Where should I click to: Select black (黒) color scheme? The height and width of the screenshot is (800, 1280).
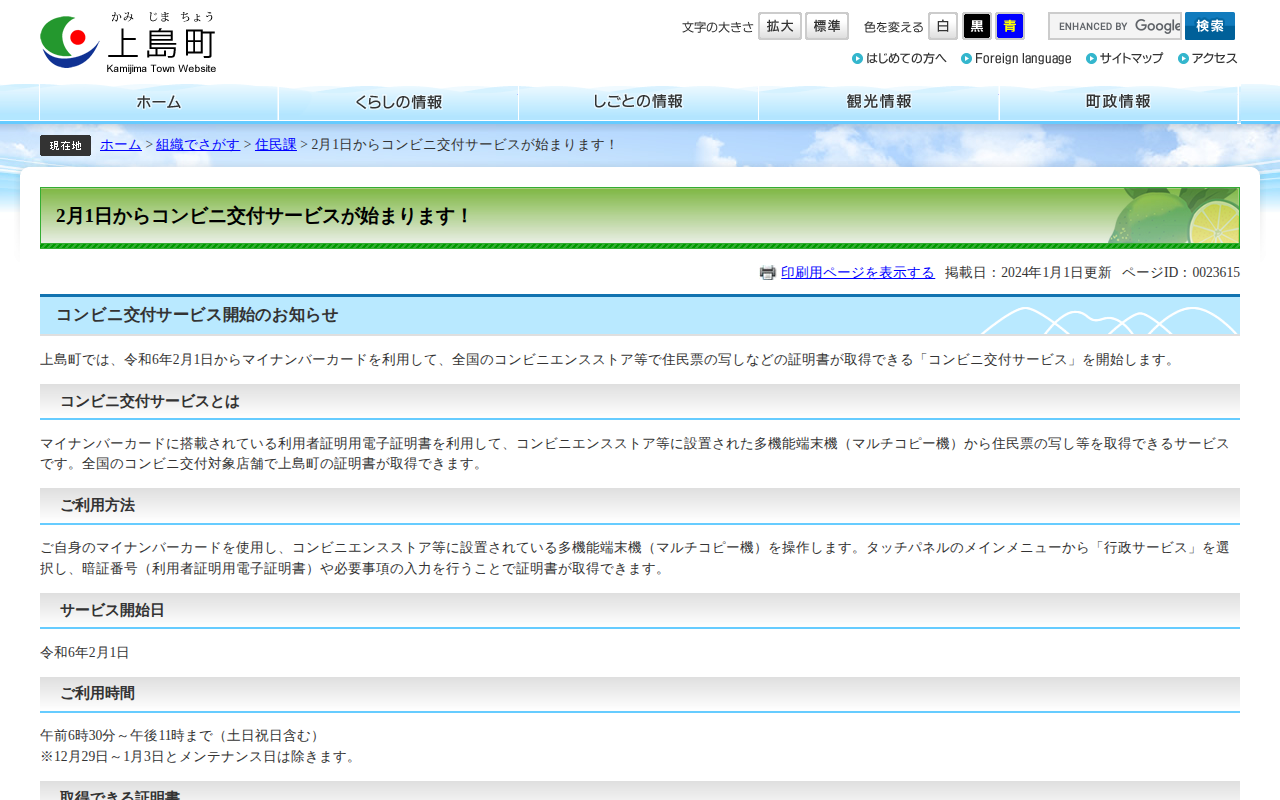tap(977, 26)
